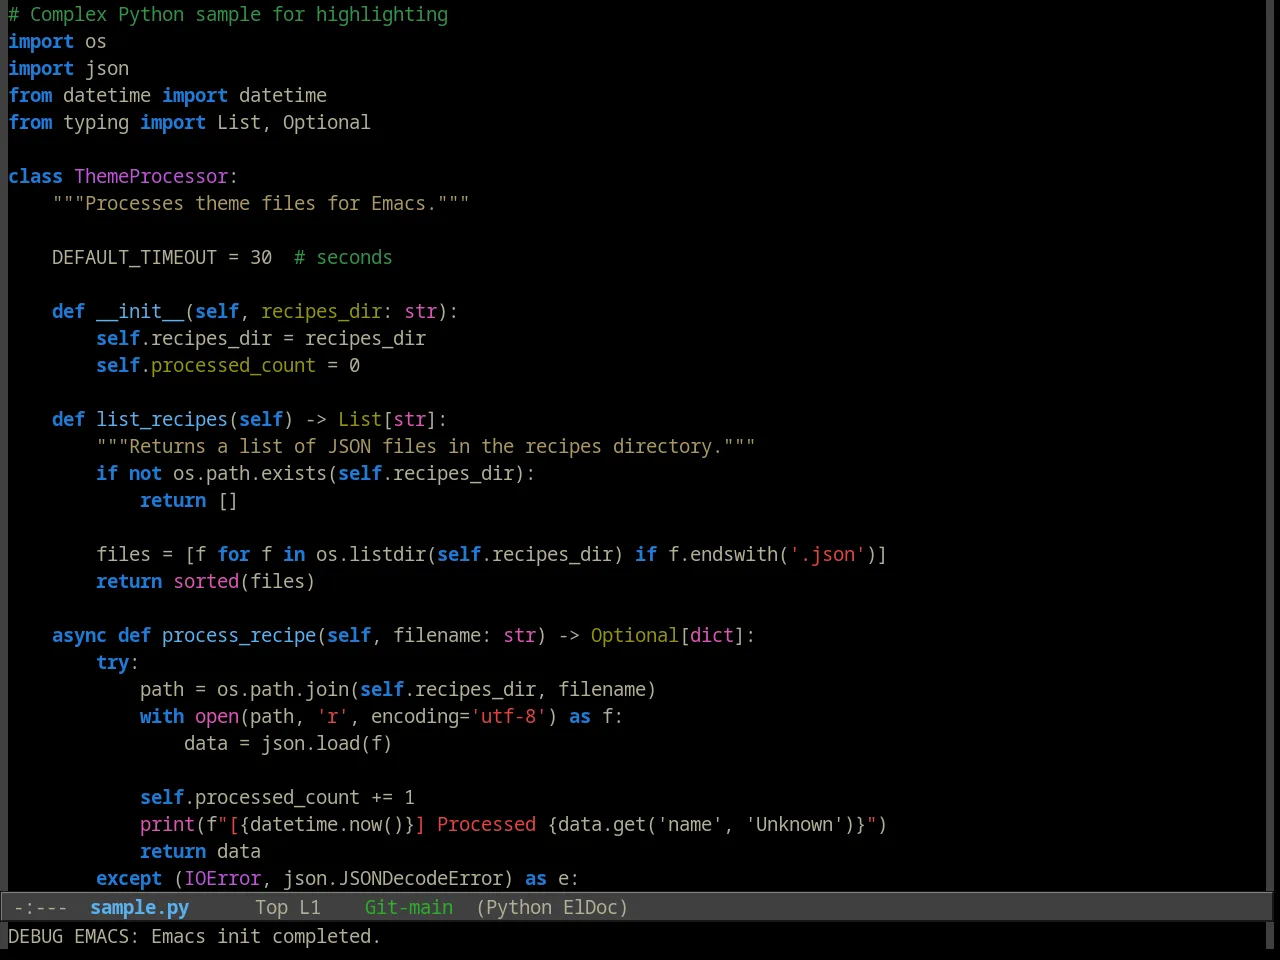
Task: Click the -:--- buffer status indicator
Action: (41, 907)
